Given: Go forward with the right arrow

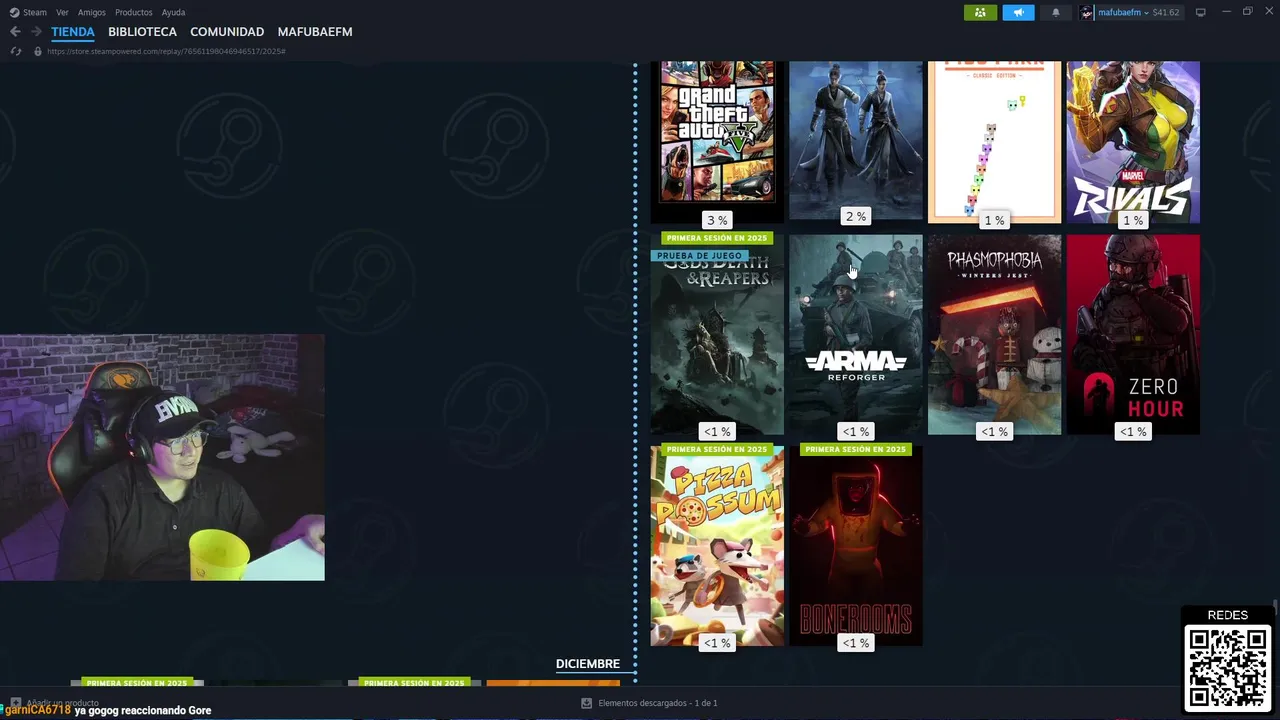Looking at the screenshot, I should pos(36,32).
